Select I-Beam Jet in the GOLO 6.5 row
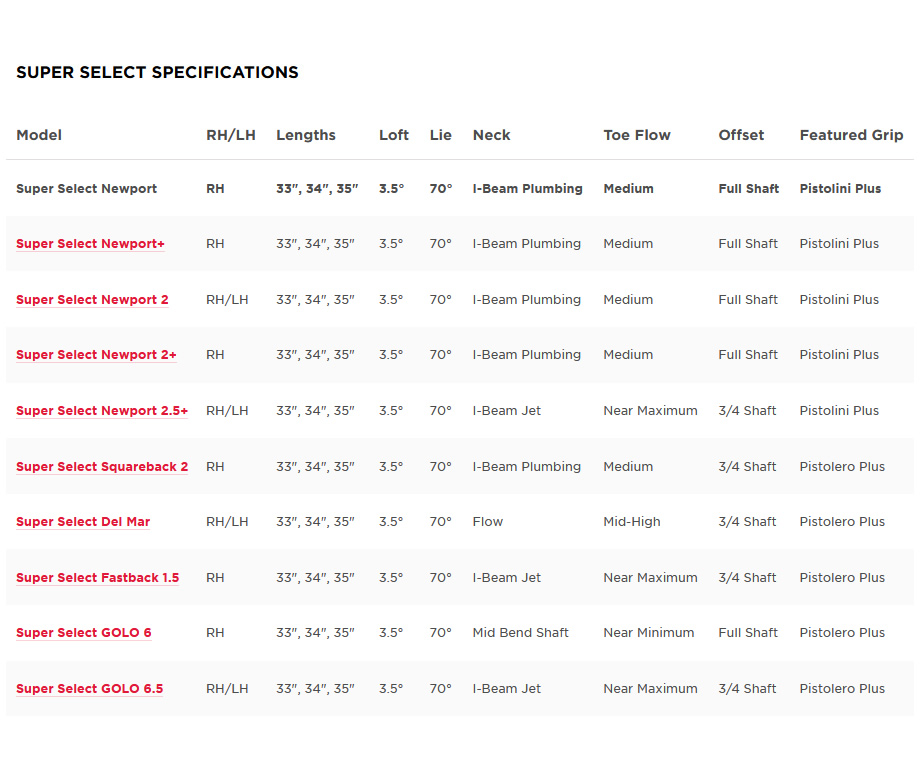The image size is (920, 761). [x=507, y=688]
